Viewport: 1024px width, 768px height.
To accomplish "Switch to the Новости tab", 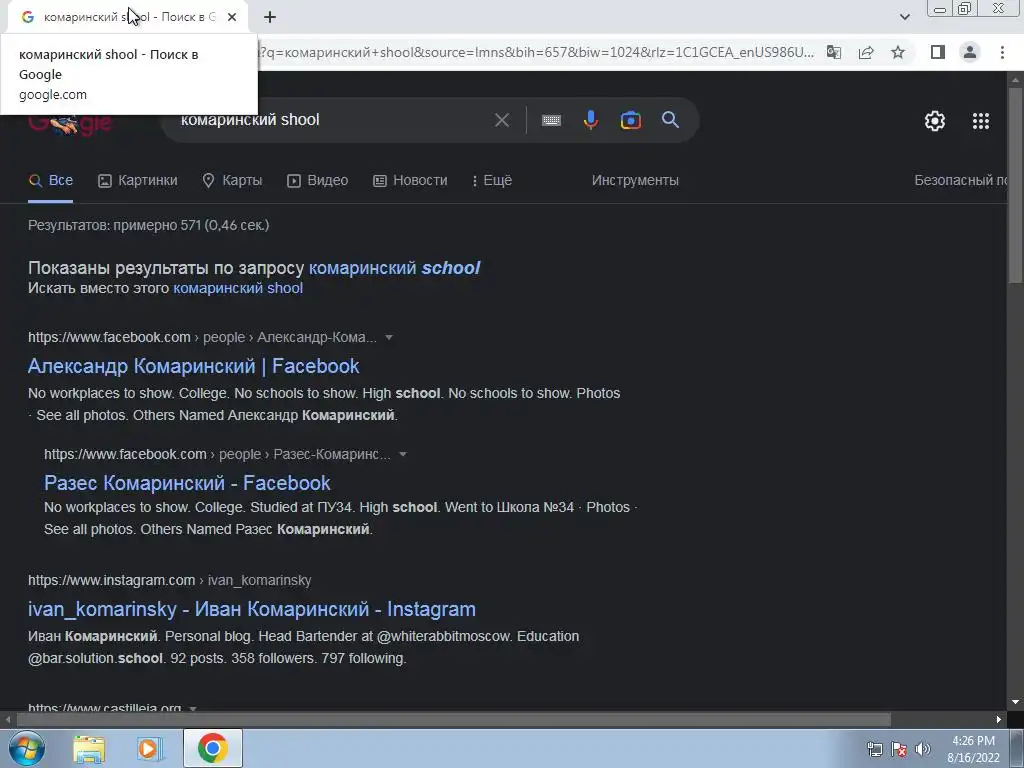I will 410,180.
